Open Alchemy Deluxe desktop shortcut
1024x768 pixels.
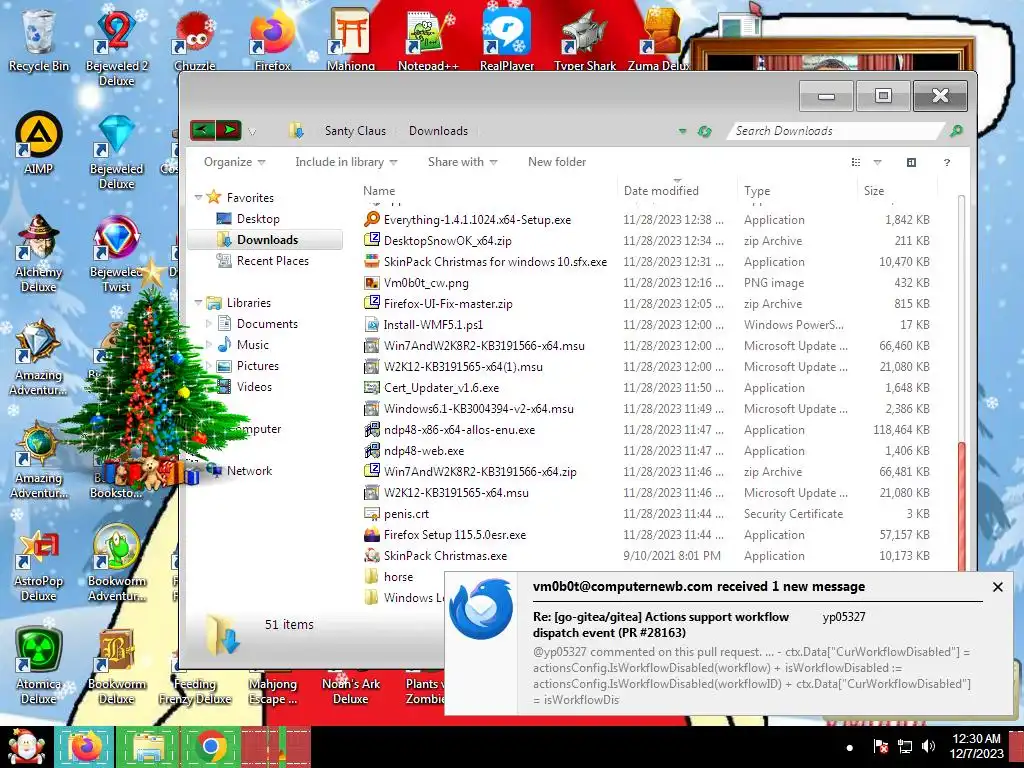click(39, 253)
